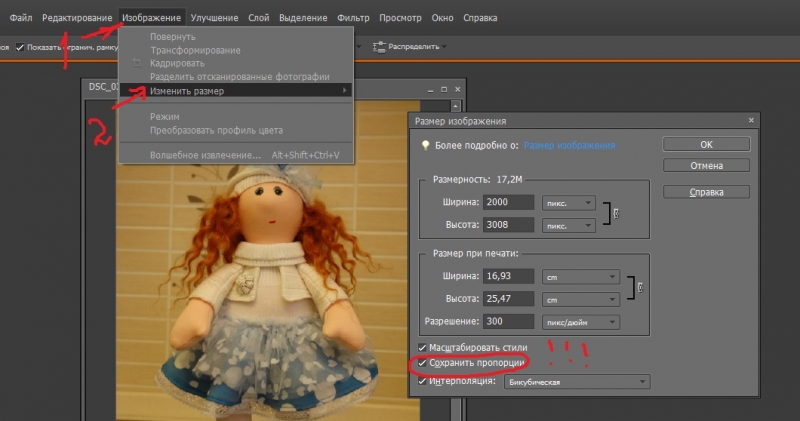Click the pixel Ширина field showing 2000
Viewport: 800px width, 421px height.
click(508, 202)
